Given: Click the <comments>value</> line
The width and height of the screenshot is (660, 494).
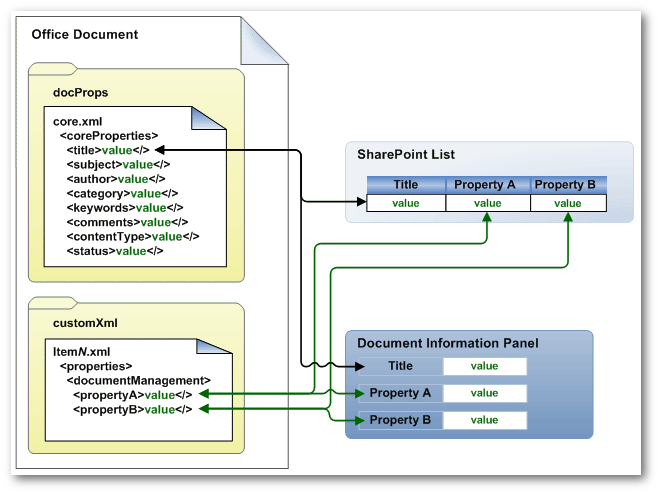Looking at the screenshot, I should [127, 222].
